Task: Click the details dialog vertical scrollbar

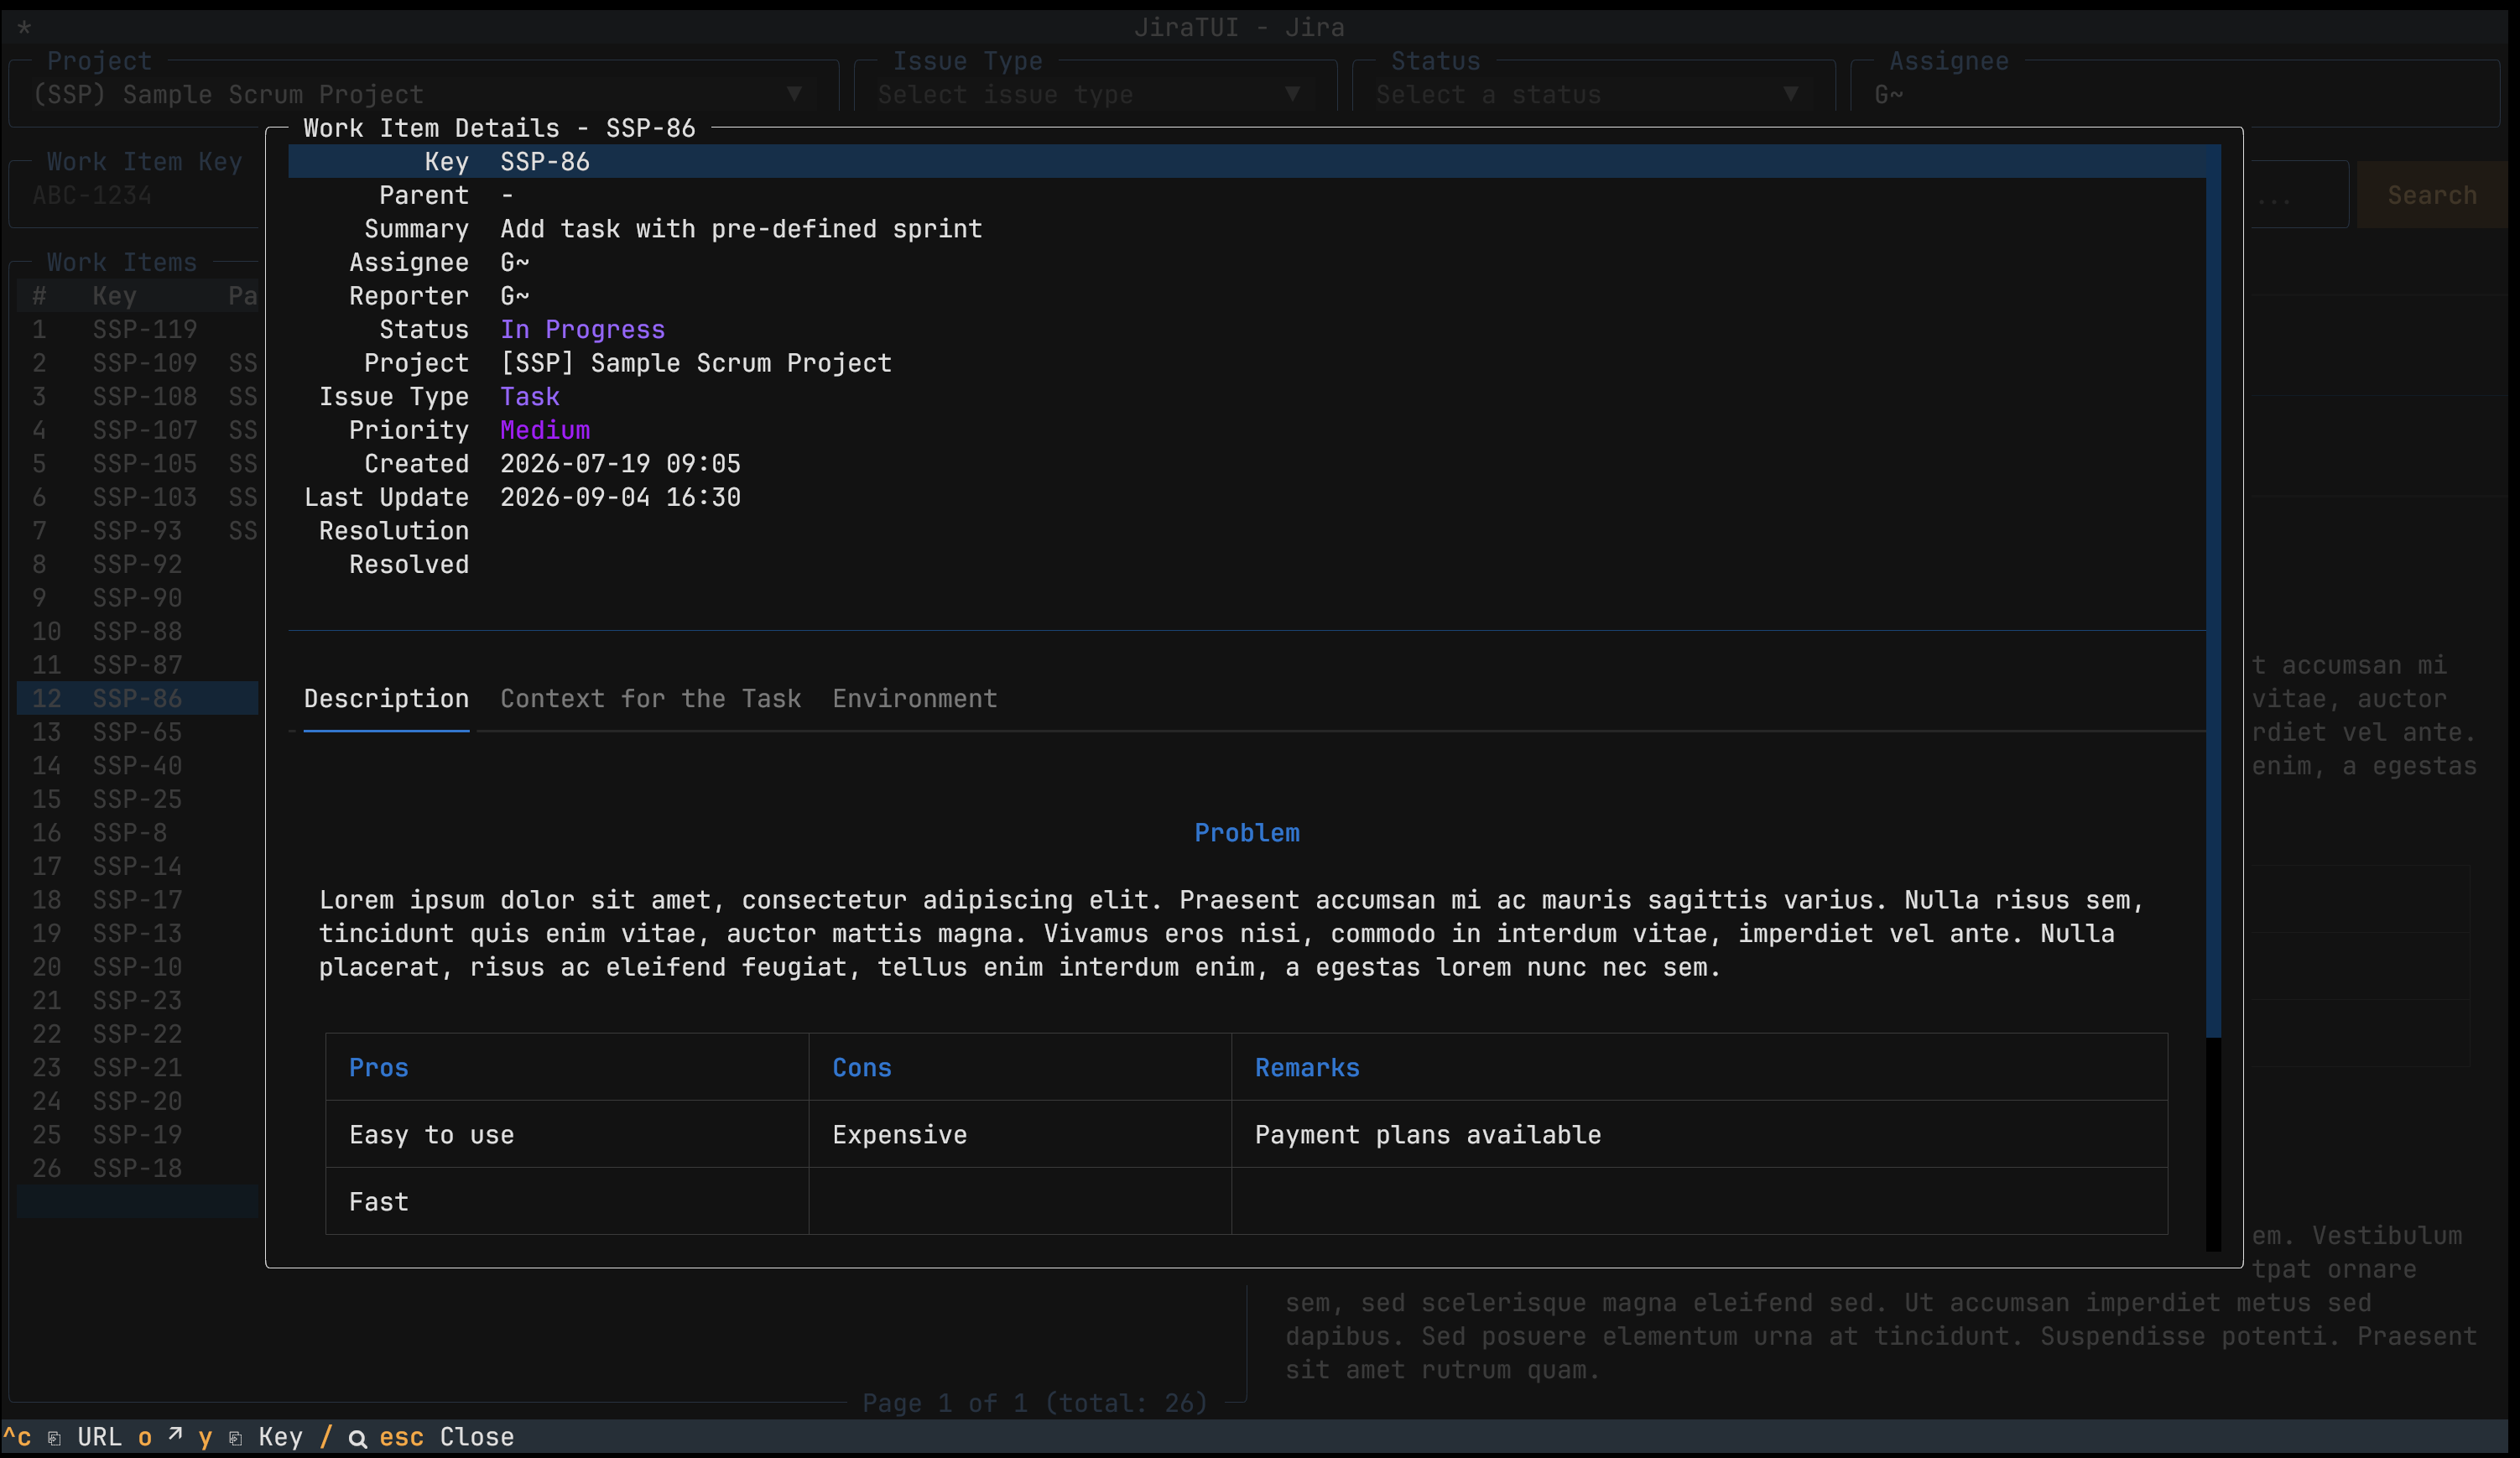Action: coord(2213,697)
